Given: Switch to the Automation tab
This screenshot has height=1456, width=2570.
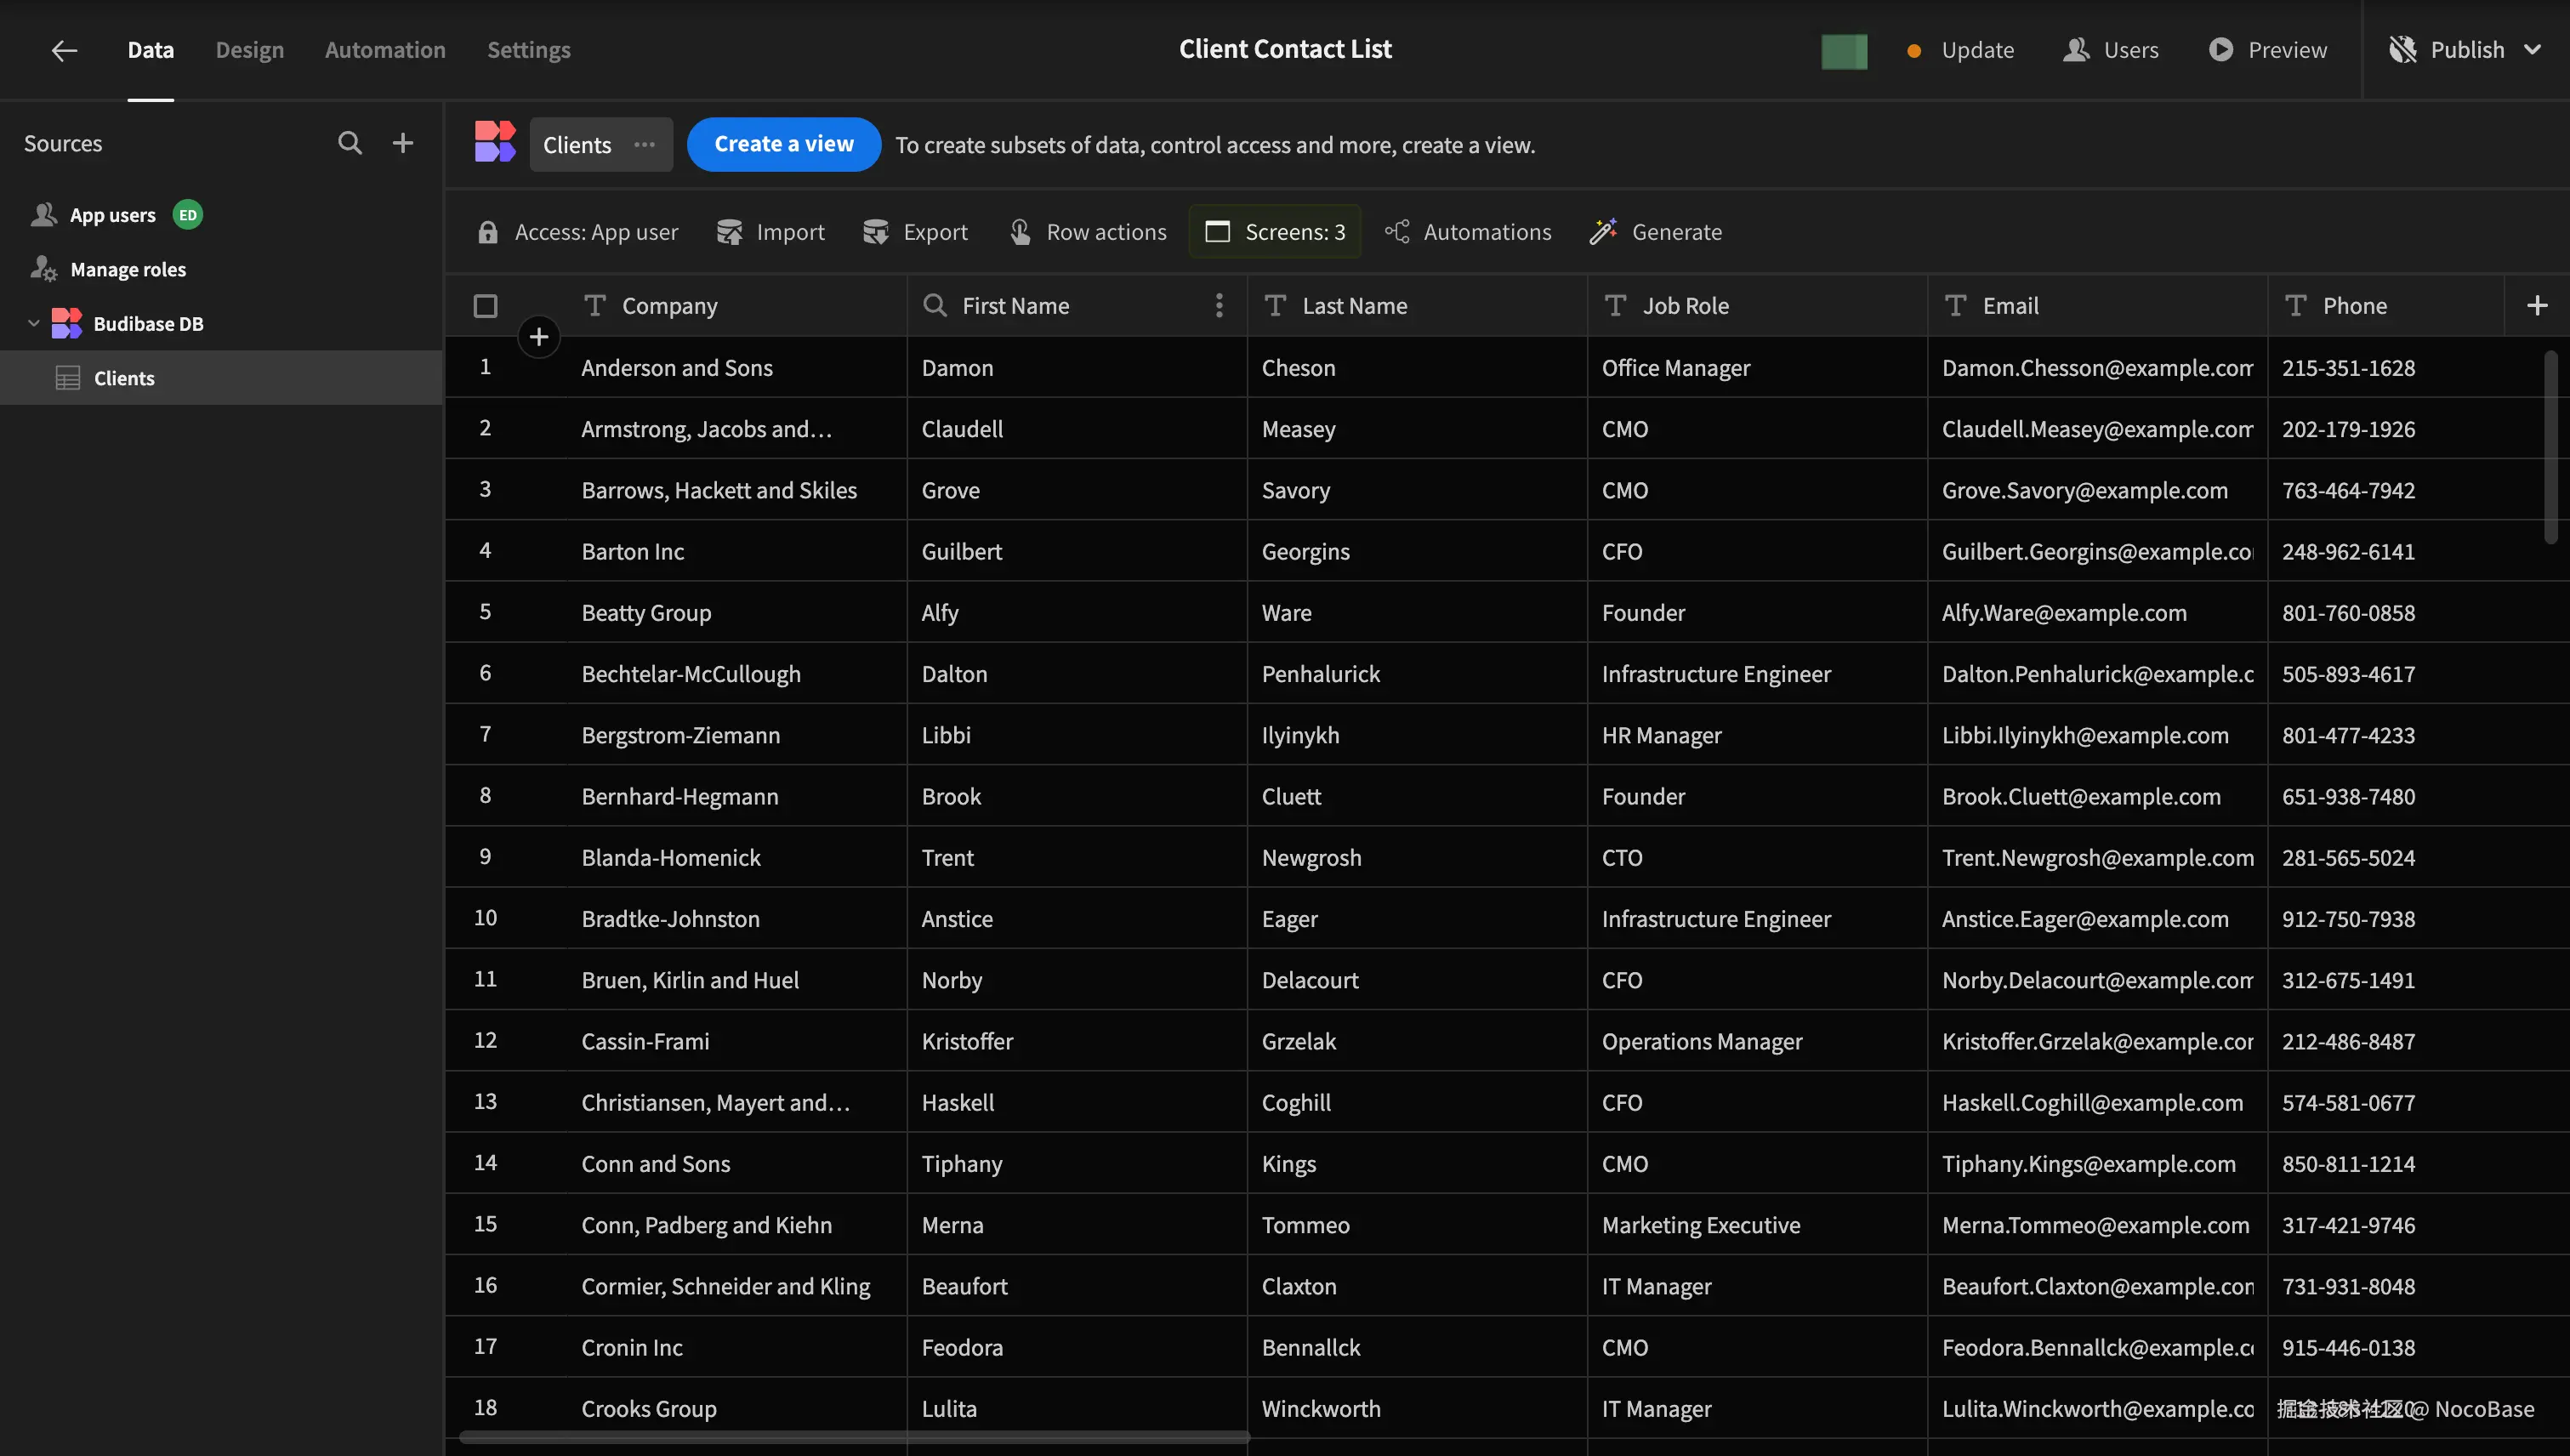Looking at the screenshot, I should (x=385, y=50).
